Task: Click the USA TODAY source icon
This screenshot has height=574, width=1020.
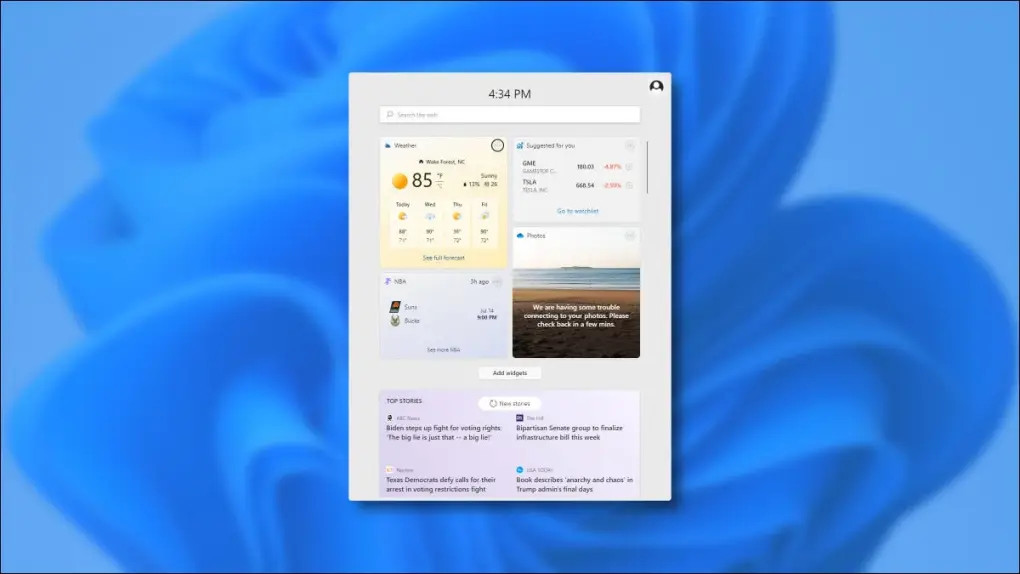Action: pyautogui.click(x=520, y=469)
